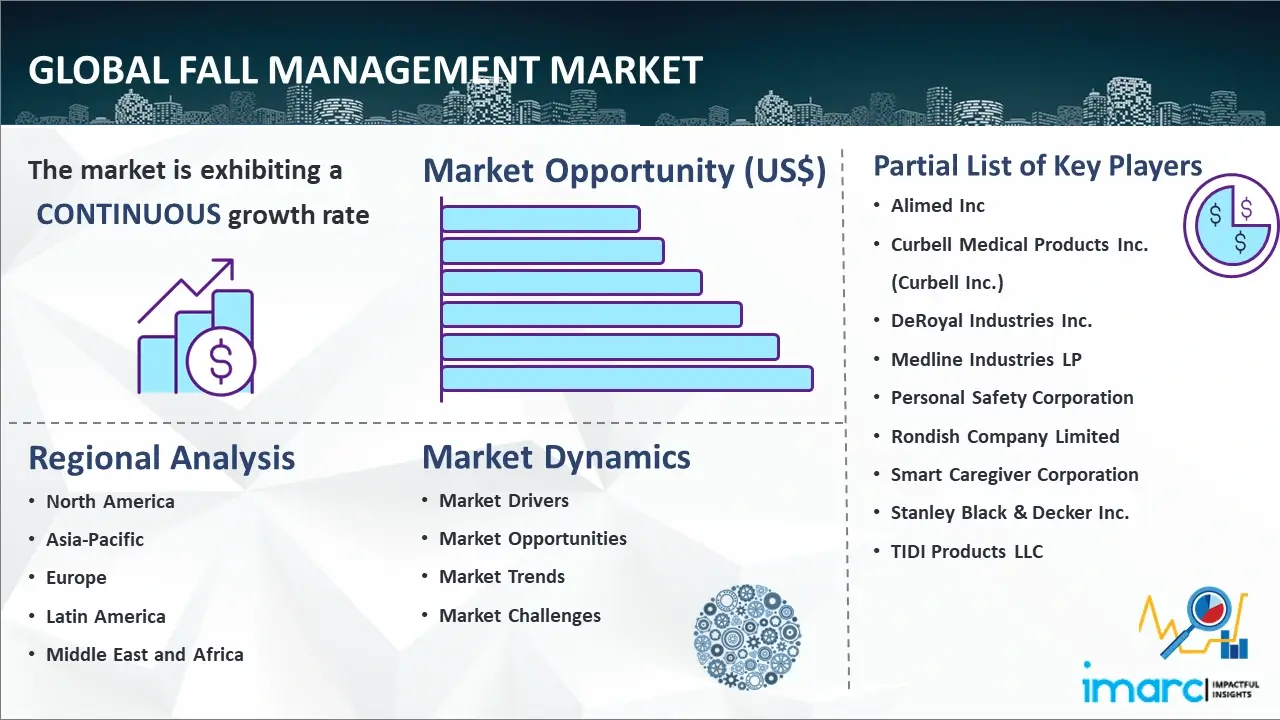This screenshot has width=1280, height=720.
Task: Click TIDI Products LLC entry
Action: pos(967,552)
